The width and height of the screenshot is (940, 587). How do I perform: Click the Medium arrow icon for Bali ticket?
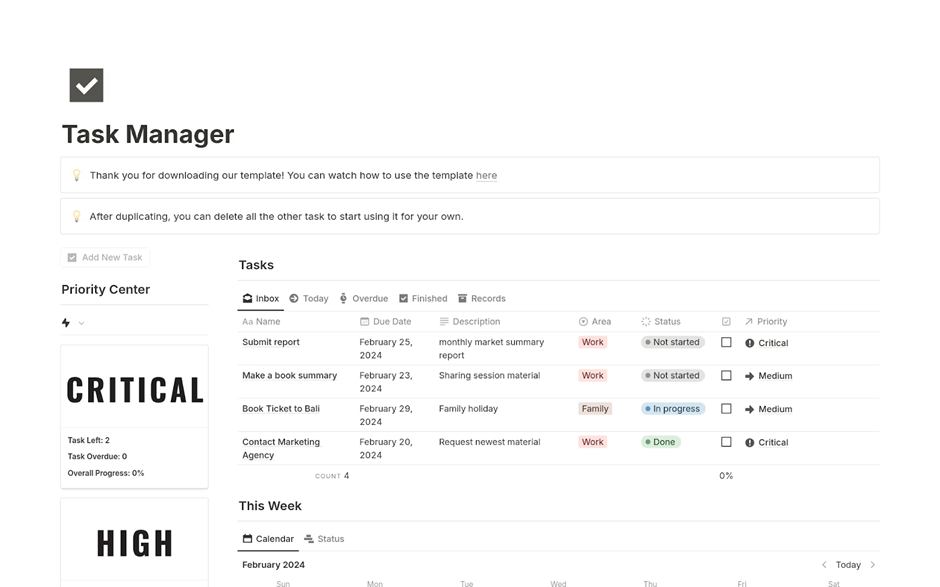pyautogui.click(x=749, y=409)
